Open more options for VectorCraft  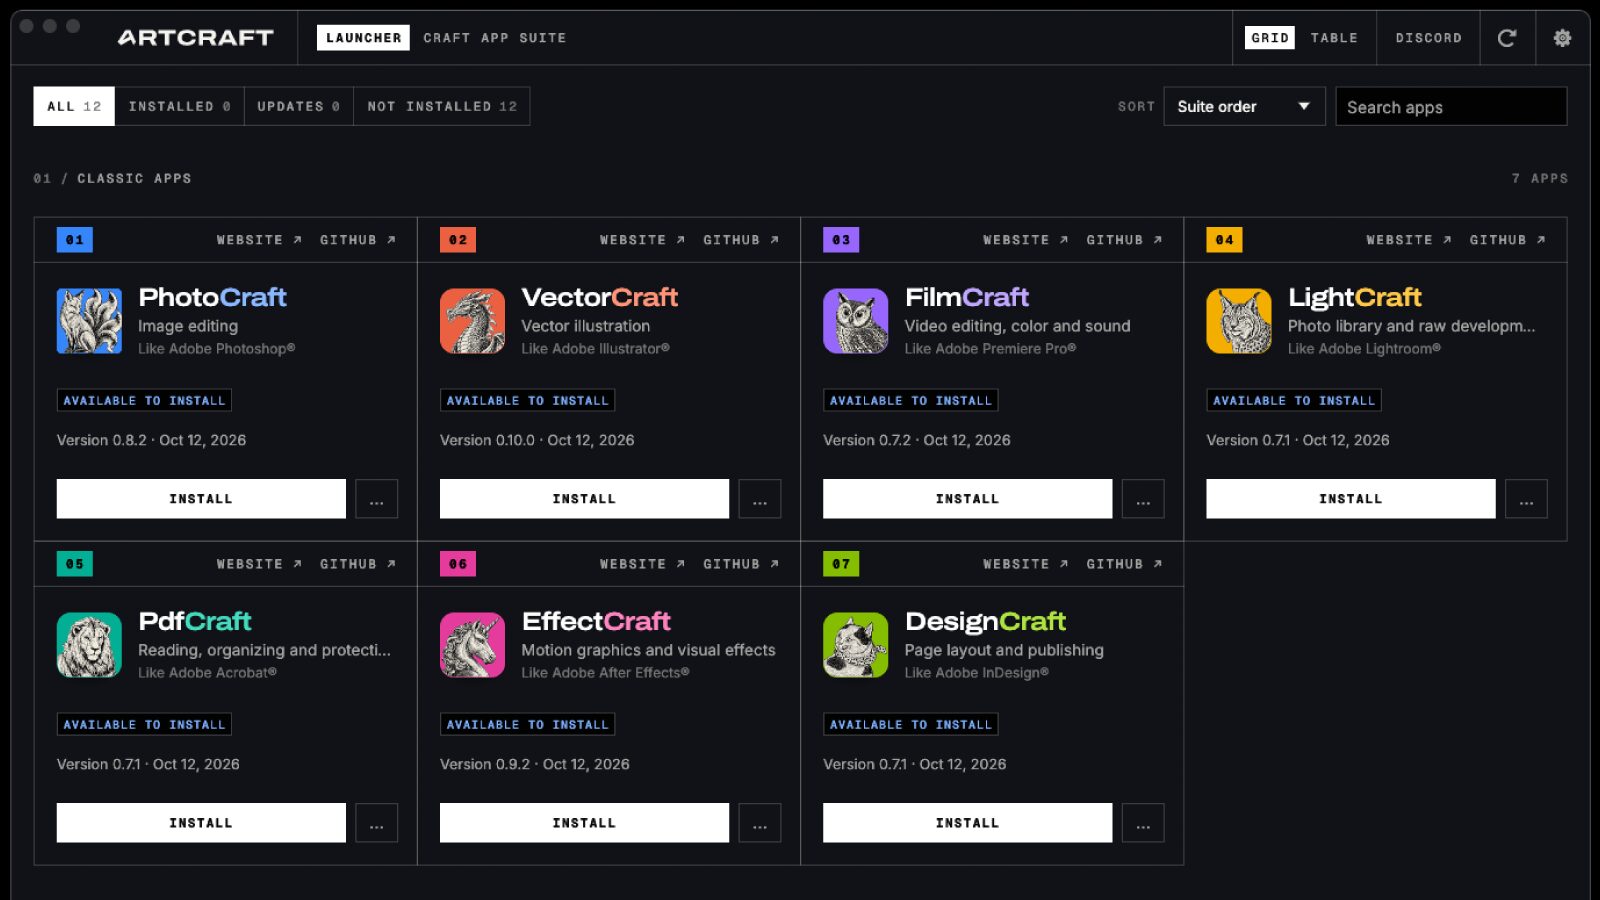tap(760, 499)
